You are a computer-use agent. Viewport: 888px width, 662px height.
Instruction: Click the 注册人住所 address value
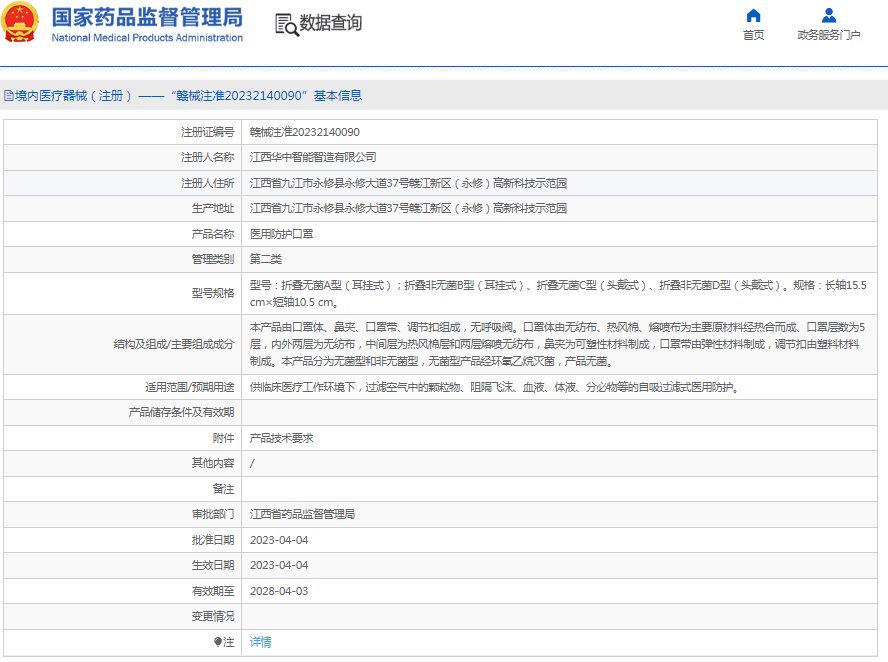click(408, 183)
